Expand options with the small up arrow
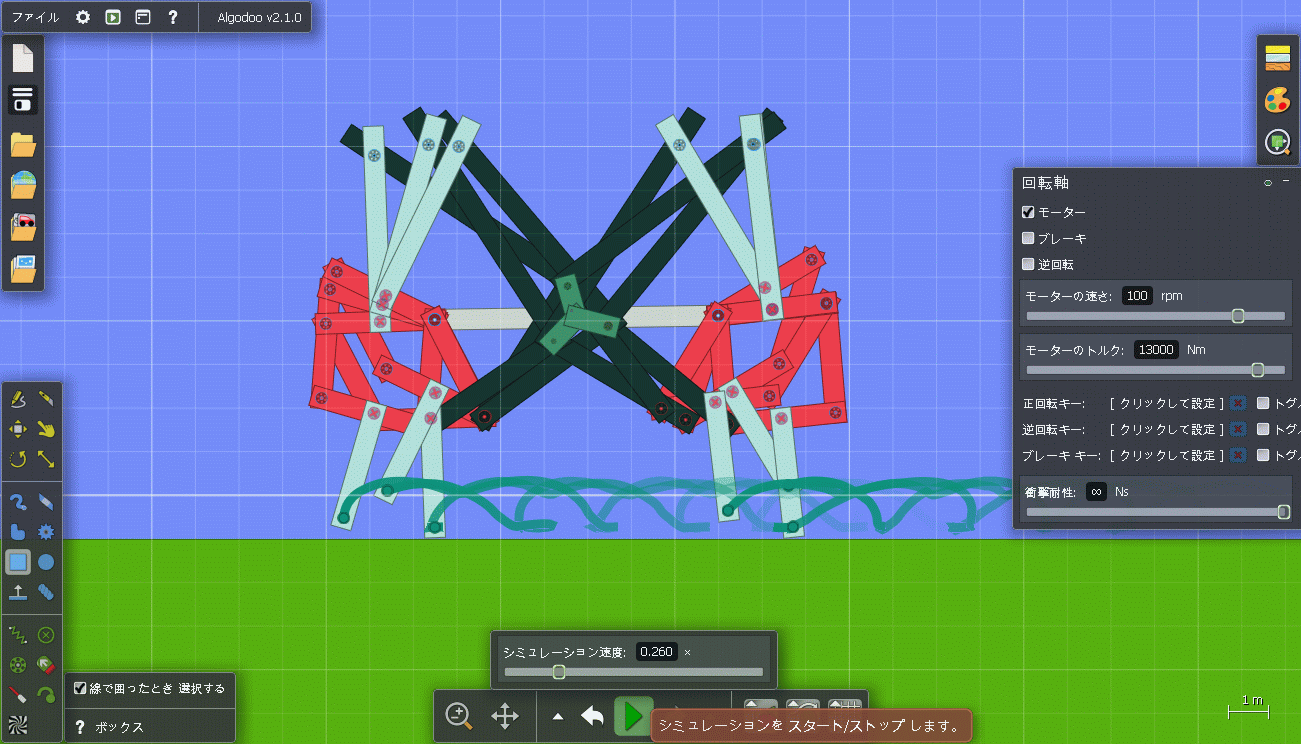The height and width of the screenshot is (744, 1301). tap(558, 716)
